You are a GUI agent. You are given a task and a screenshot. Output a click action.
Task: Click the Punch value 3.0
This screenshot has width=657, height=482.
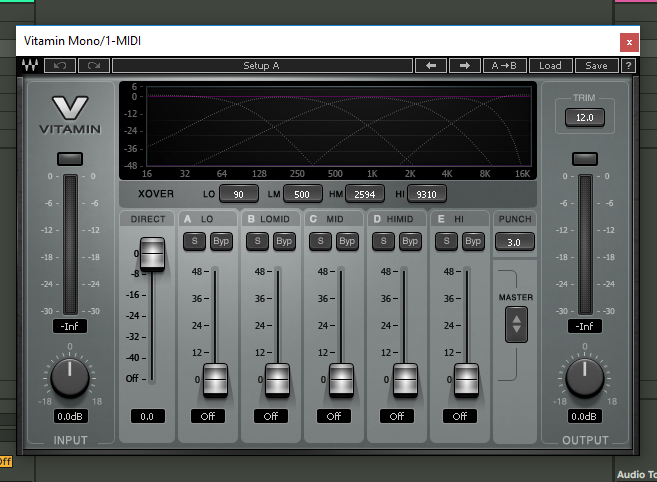tap(515, 242)
